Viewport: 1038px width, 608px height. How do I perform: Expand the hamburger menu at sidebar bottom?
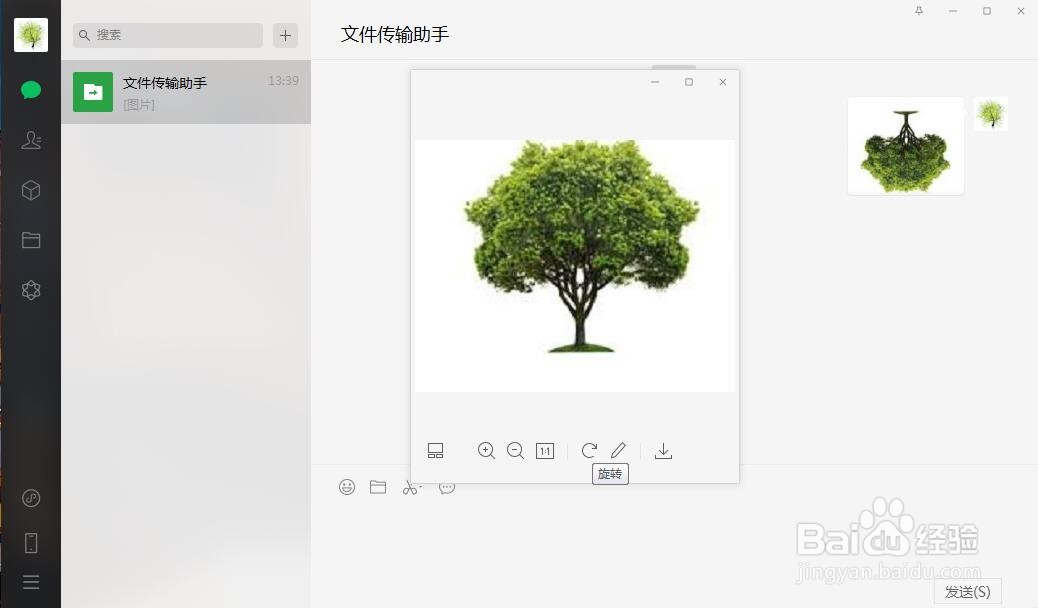click(x=31, y=581)
